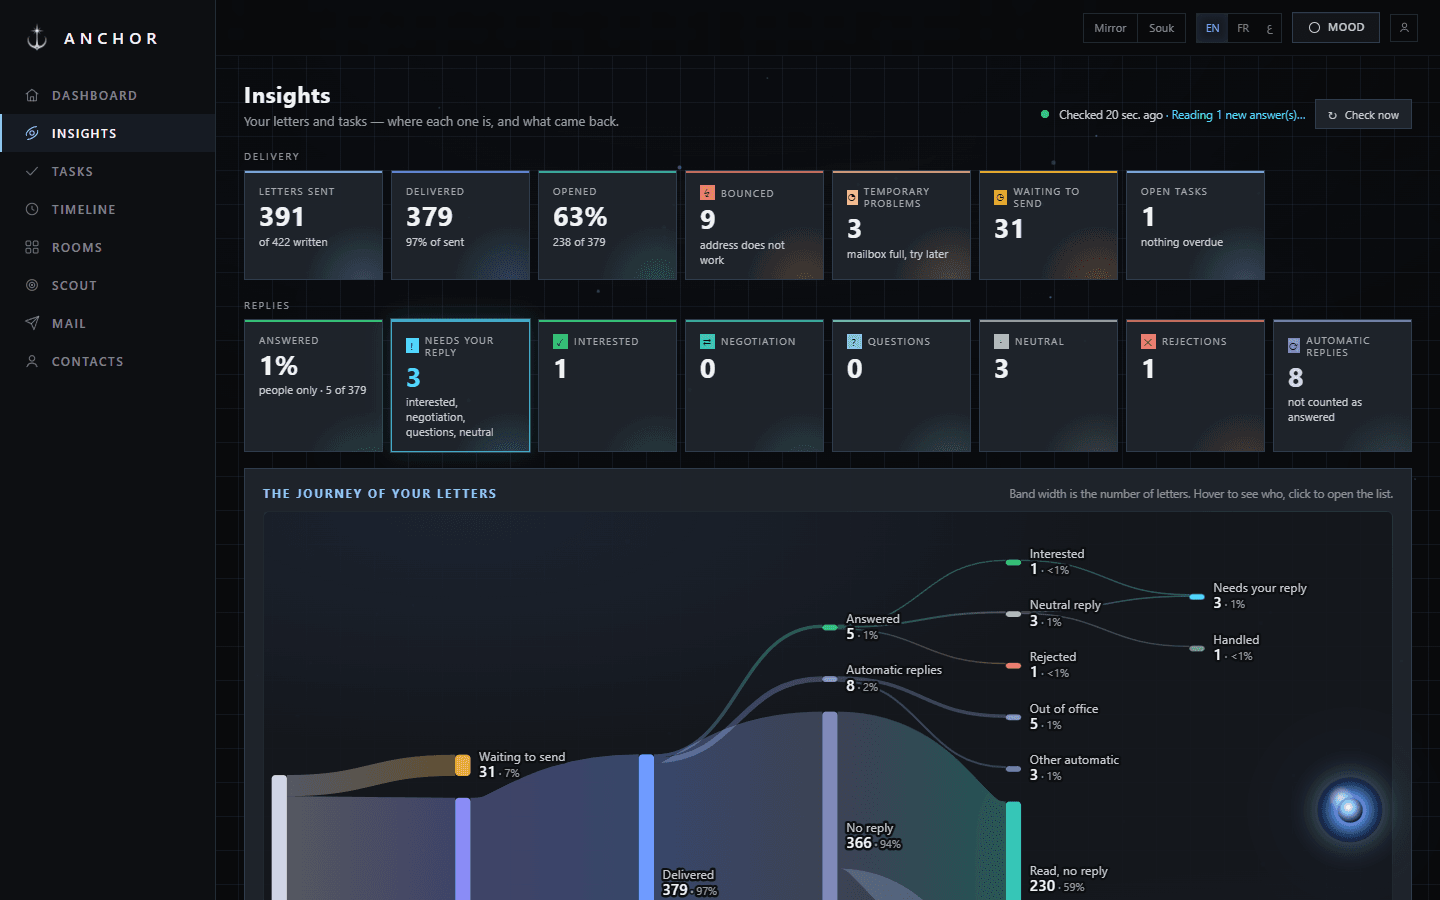The width and height of the screenshot is (1440, 900).
Task: Switch theme to Mirror
Action: click(x=1110, y=28)
